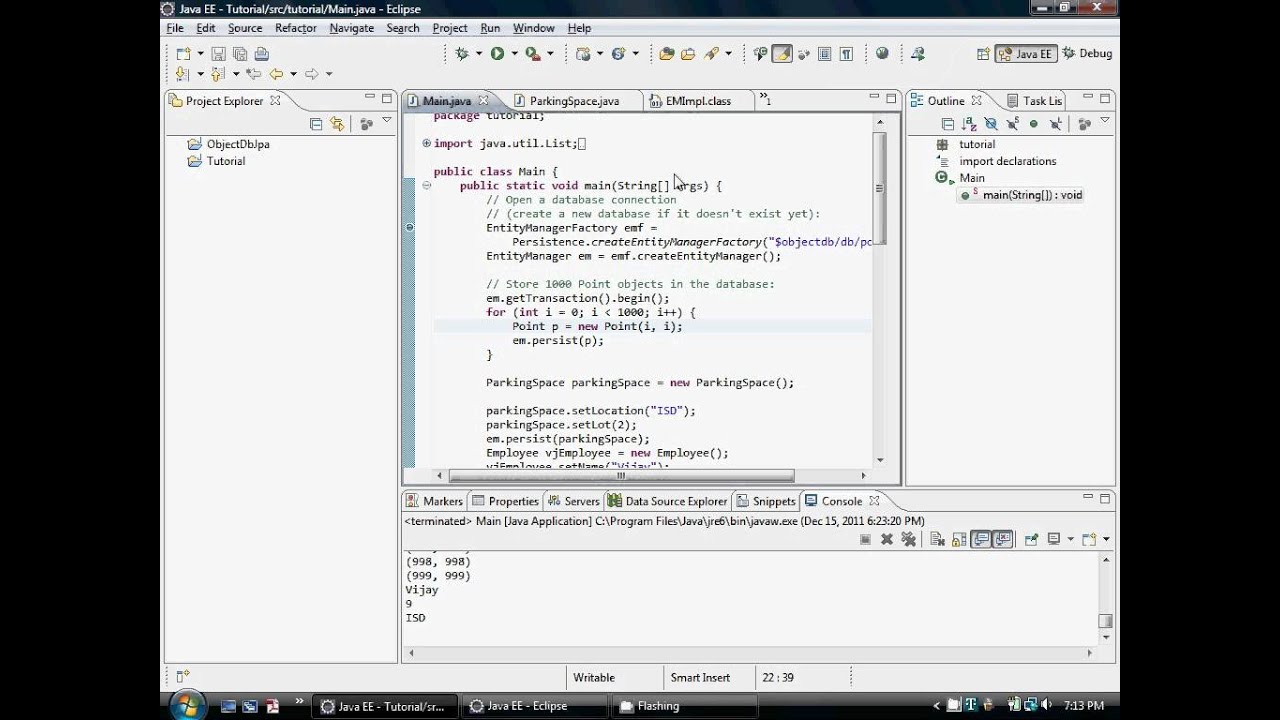Toggle Show Whitespace Characters pilcrow icon
Viewport: 1280px width, 720px height.
click(846, 54)
